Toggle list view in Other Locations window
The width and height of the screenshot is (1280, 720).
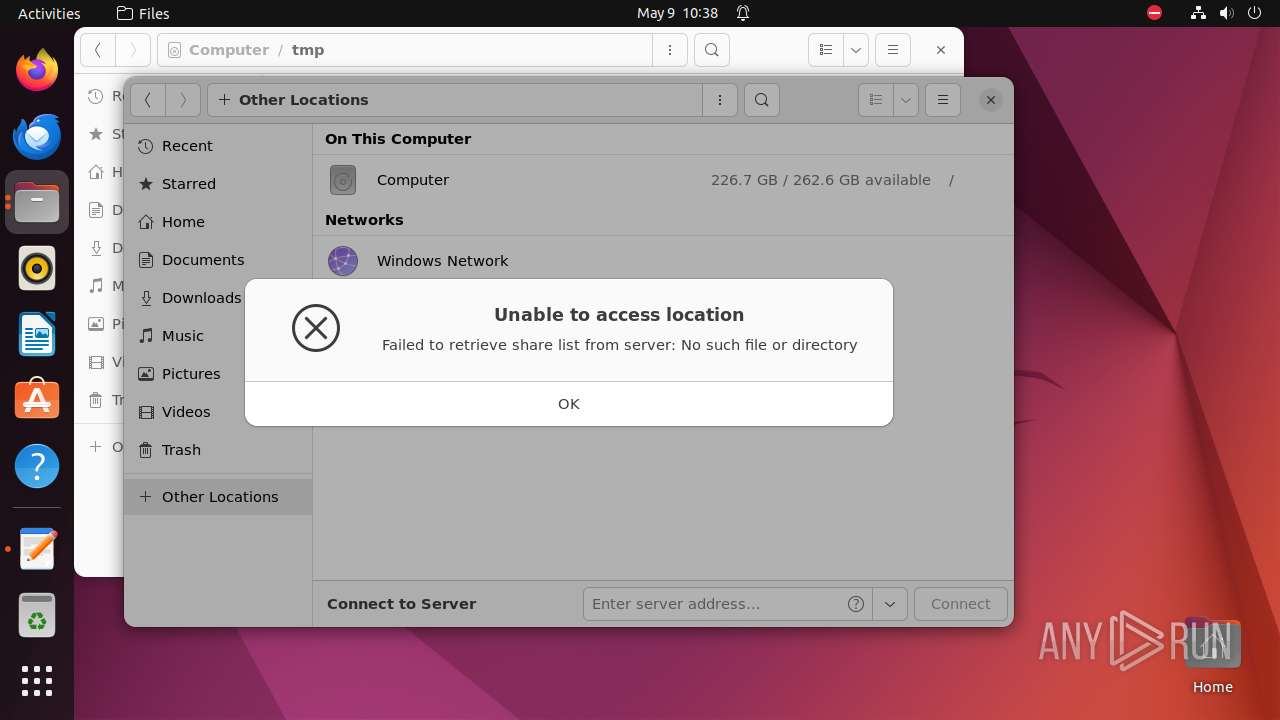pyautogui.click(x=876, y=100)
